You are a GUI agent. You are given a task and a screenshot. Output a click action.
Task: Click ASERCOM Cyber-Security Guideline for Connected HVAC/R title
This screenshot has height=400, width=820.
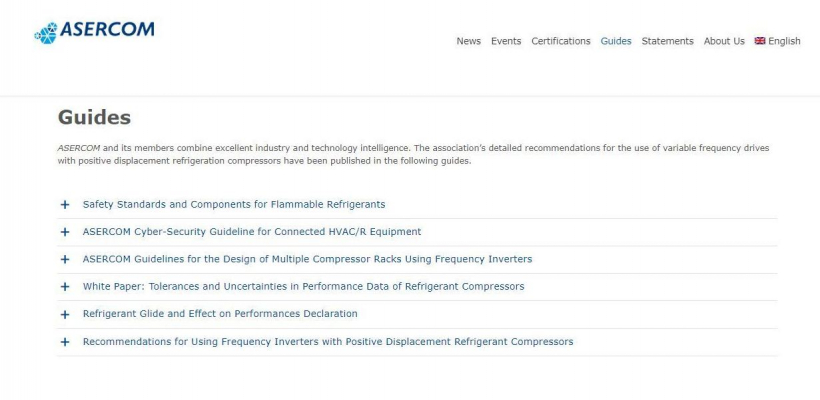(x=252, y=232)
